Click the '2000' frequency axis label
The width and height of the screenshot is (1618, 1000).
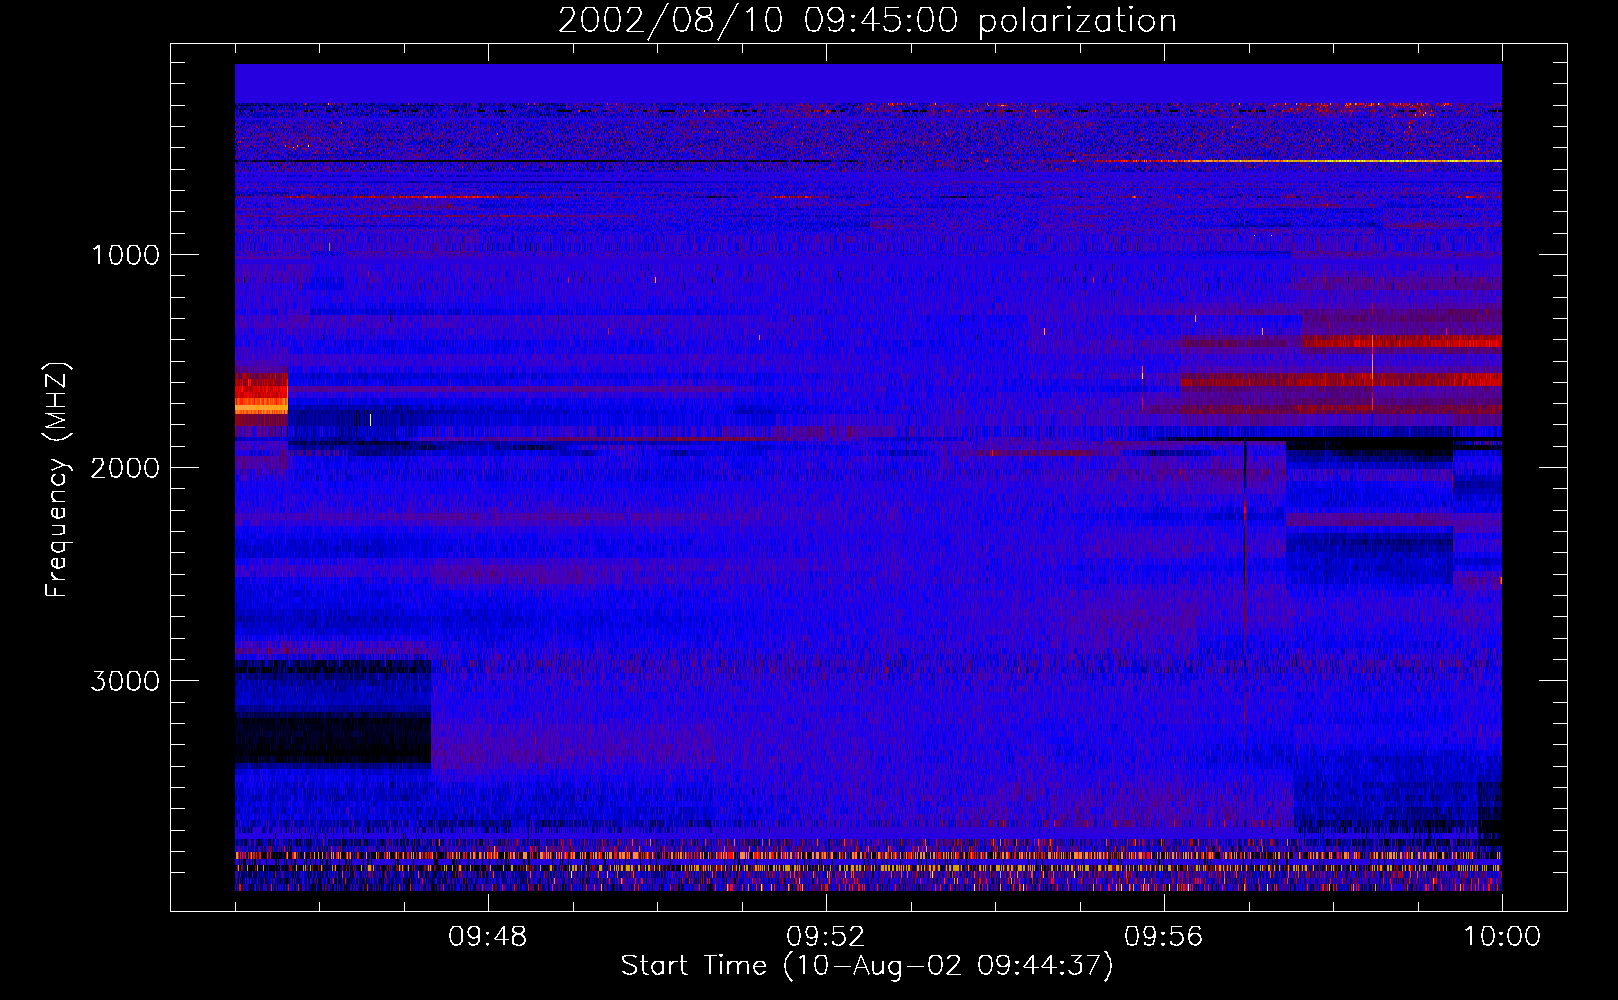coord(125,468)
